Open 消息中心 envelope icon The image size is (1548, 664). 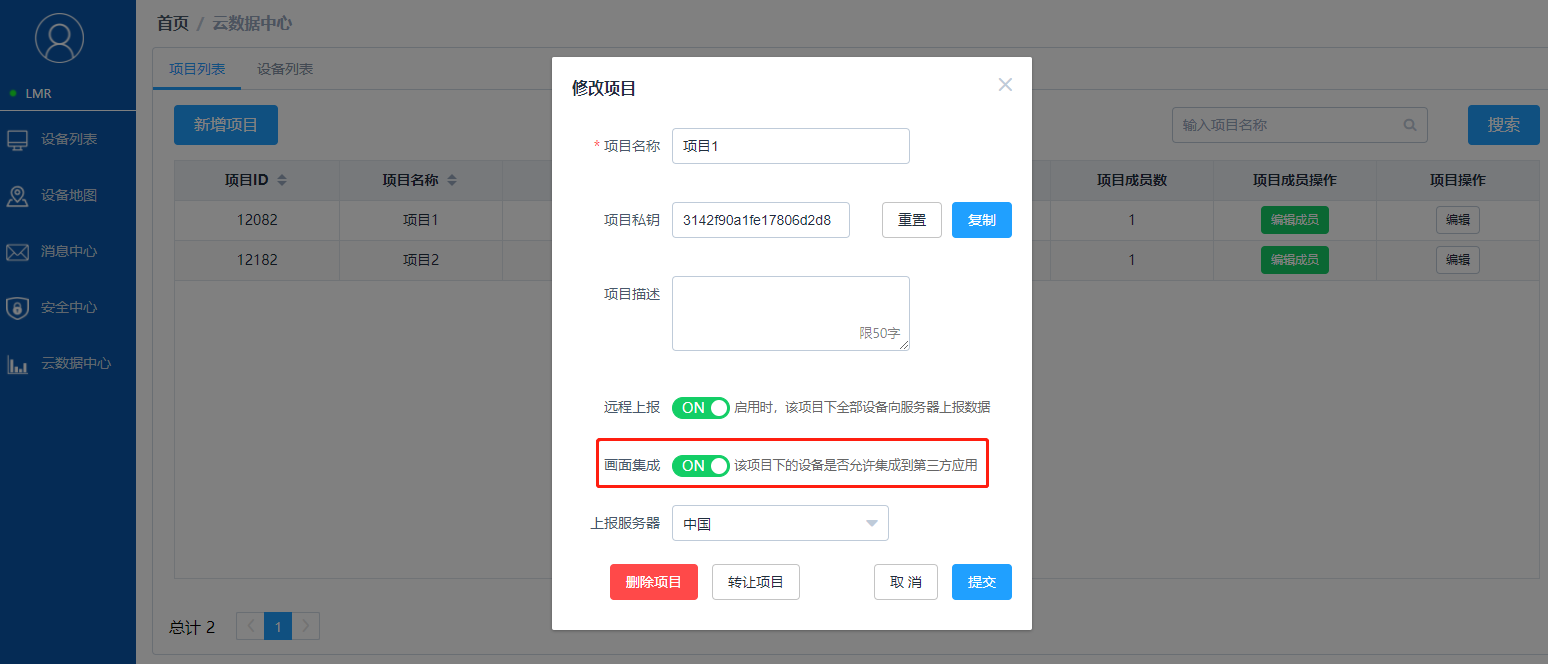18,252
